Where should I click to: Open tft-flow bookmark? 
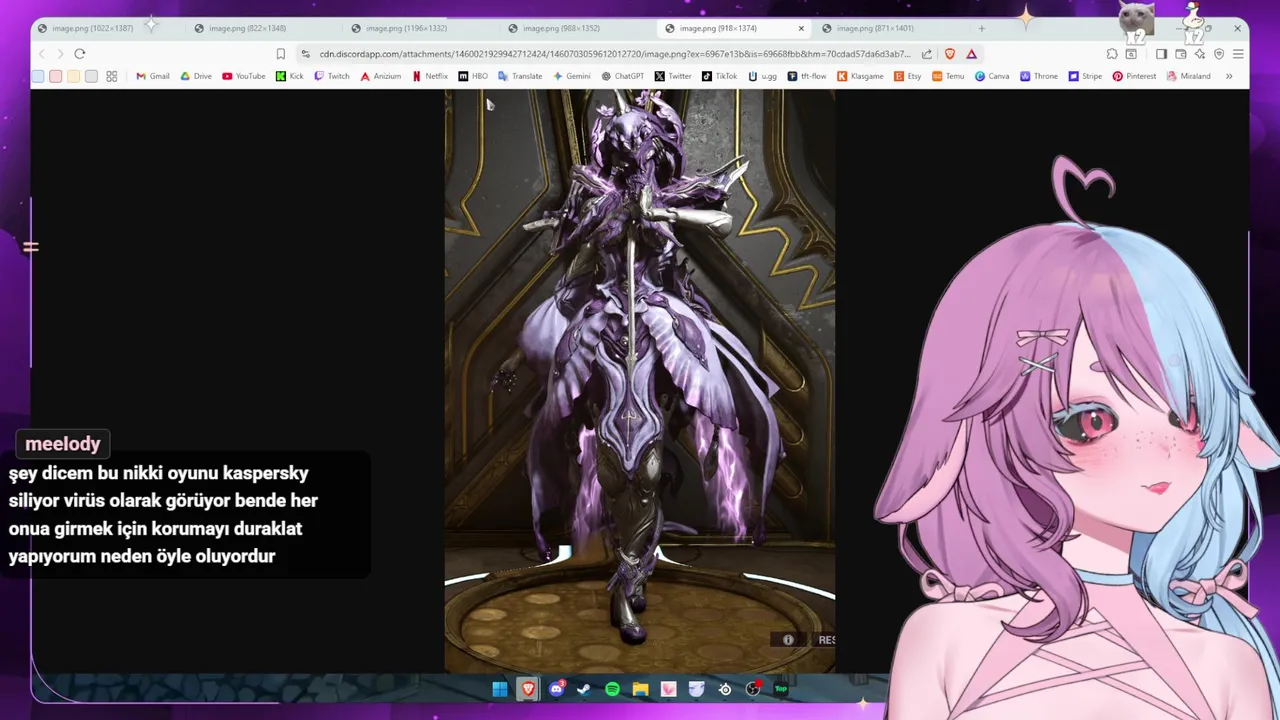click(x=808, y=76)
